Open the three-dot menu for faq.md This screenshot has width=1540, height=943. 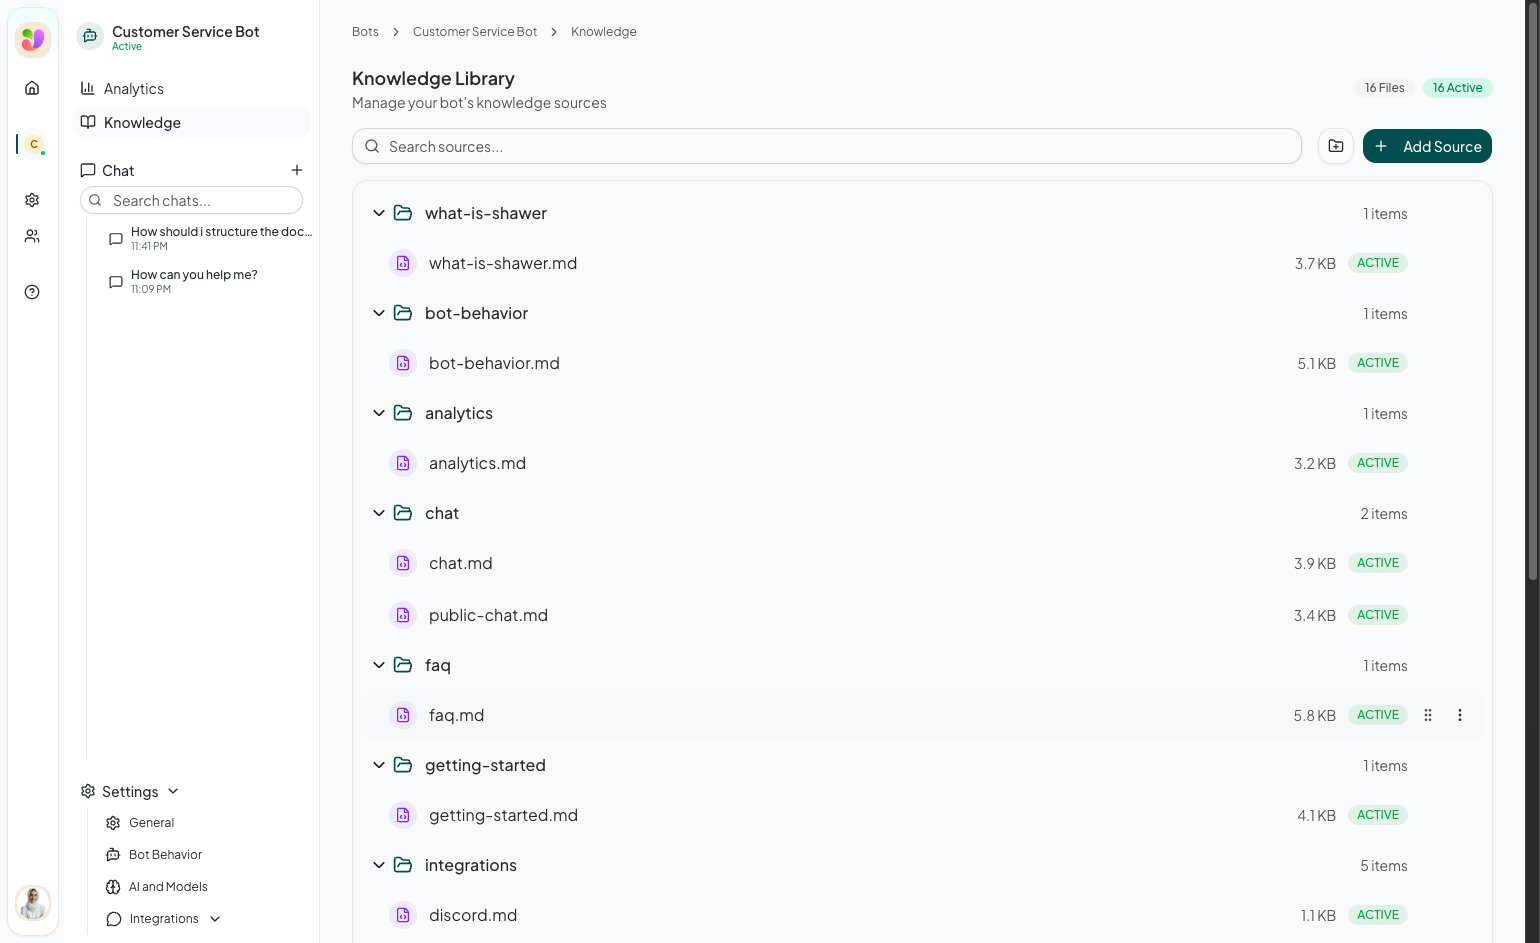pos(1460,715)
